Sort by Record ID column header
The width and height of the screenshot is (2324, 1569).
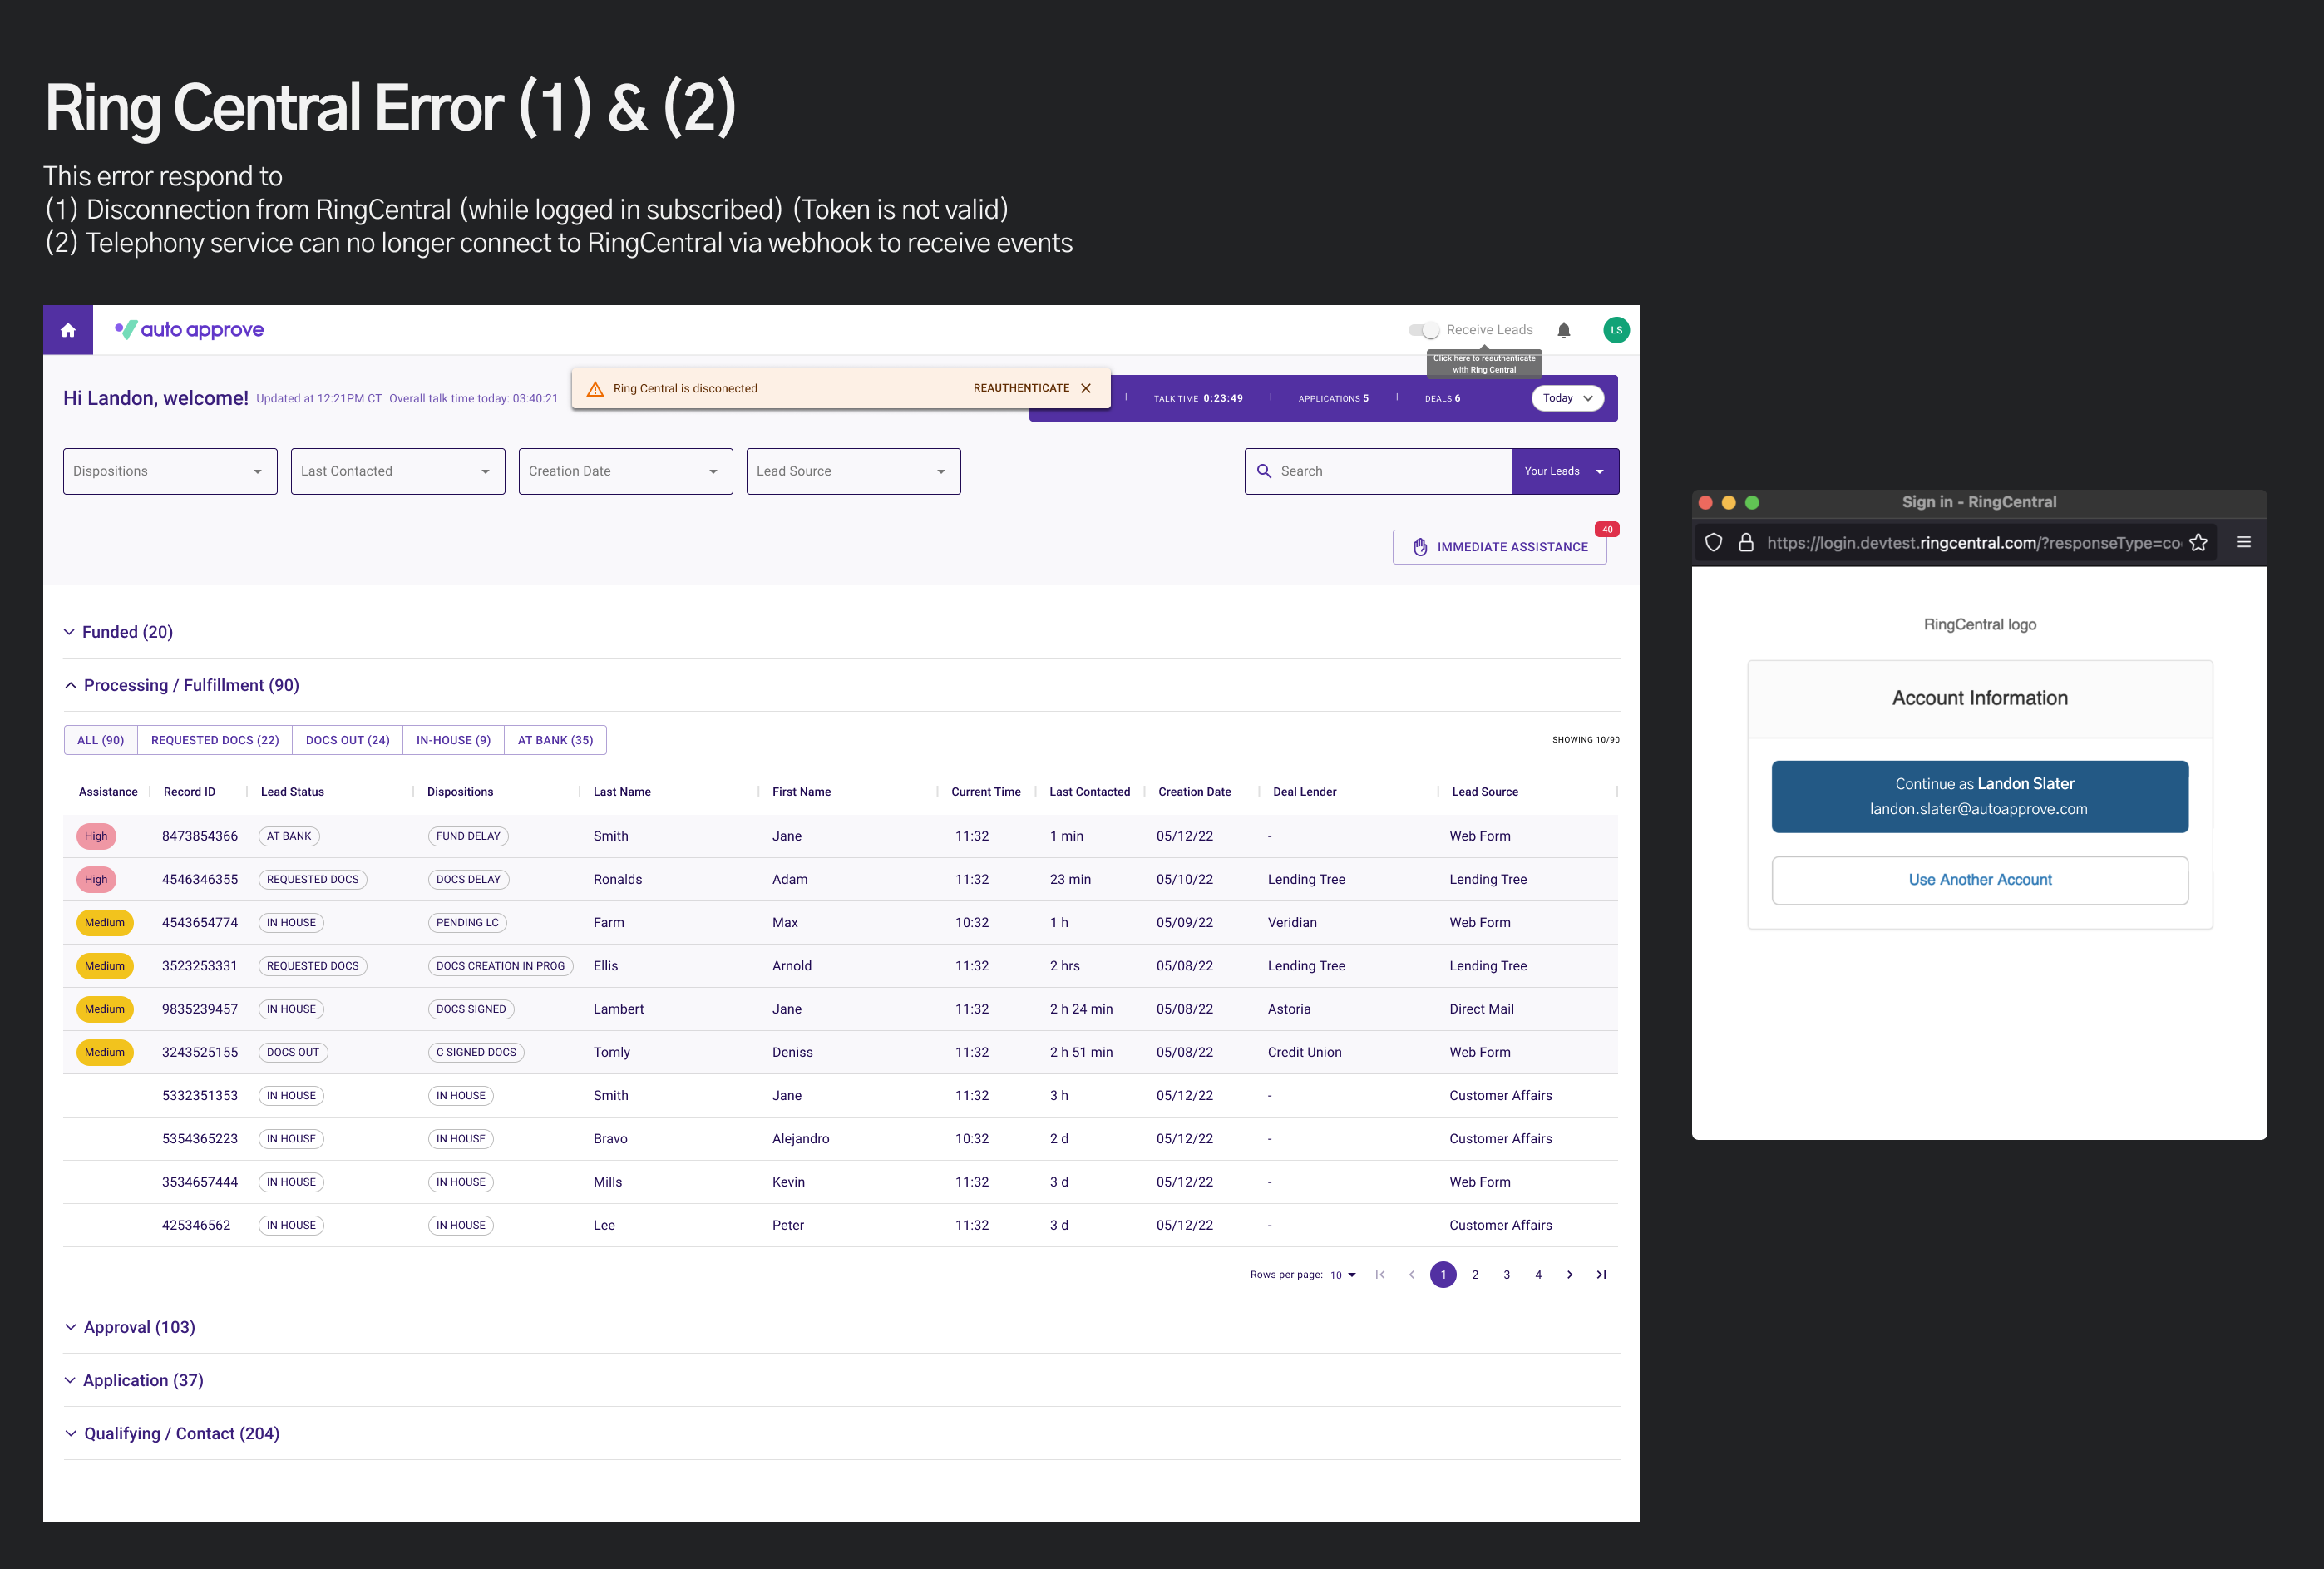pos(189,792)
